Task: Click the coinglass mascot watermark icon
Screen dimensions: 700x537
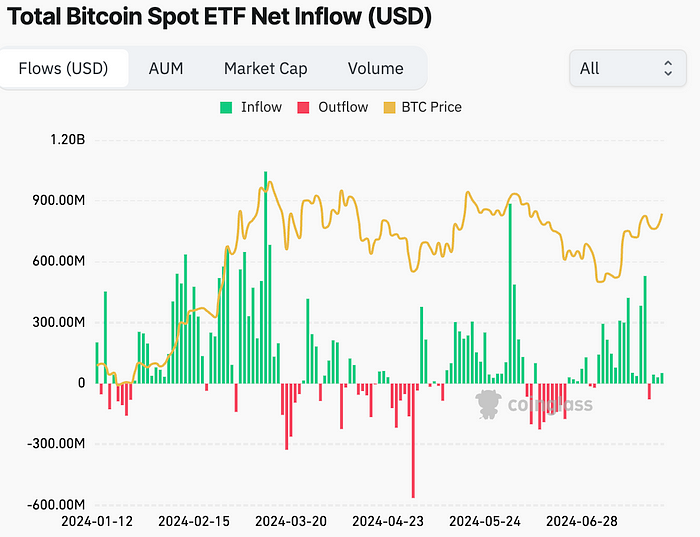Action: tap(488, 404)
